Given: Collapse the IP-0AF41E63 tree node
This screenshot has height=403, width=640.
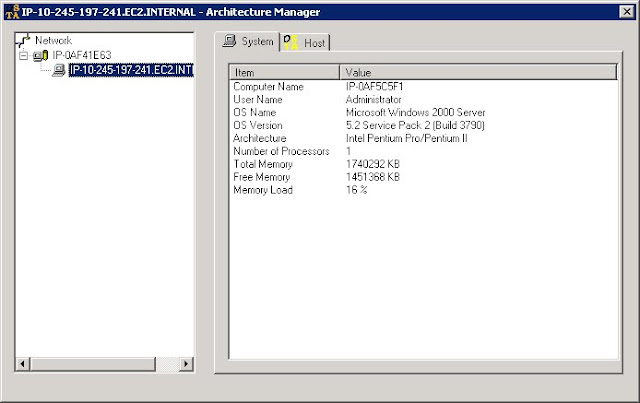Looking at the screenshot, I should click(24, 55).
